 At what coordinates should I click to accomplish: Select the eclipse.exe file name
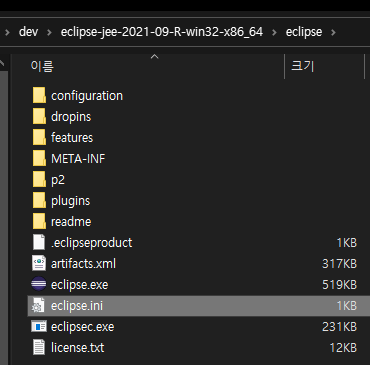[79, 285]
